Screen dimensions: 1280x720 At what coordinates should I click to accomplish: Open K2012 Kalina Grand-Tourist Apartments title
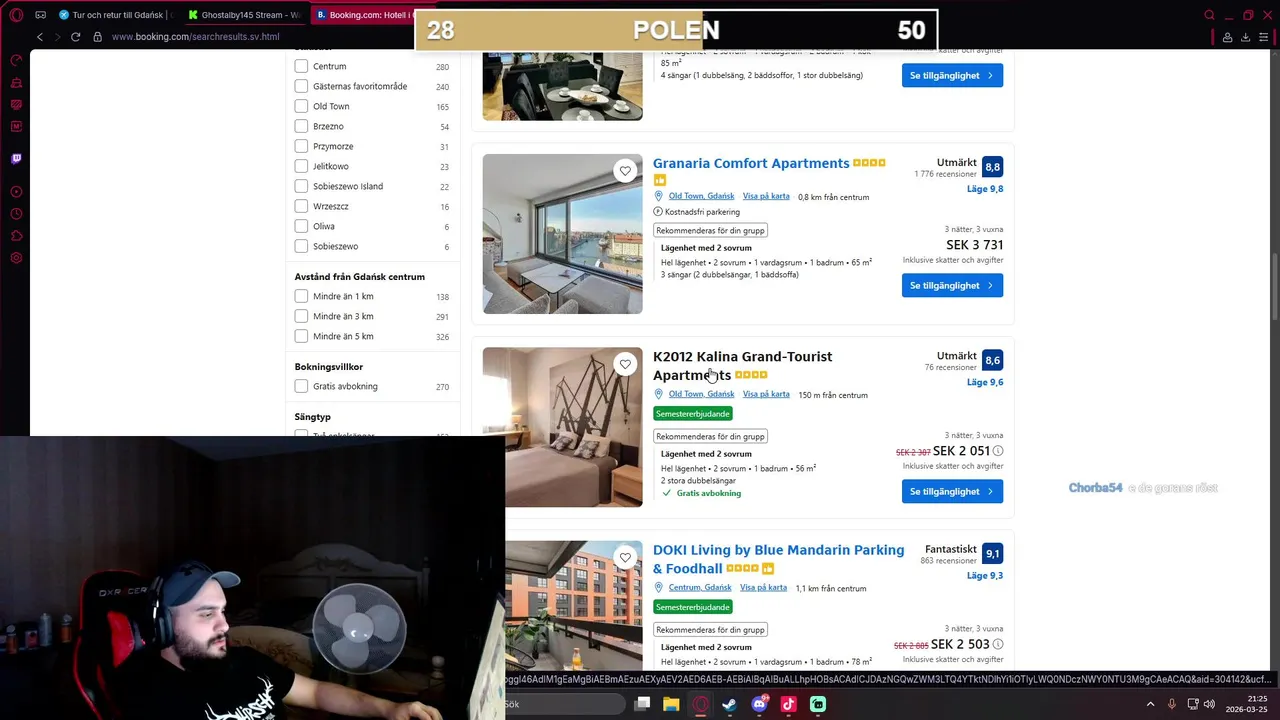tap(742, 366)
